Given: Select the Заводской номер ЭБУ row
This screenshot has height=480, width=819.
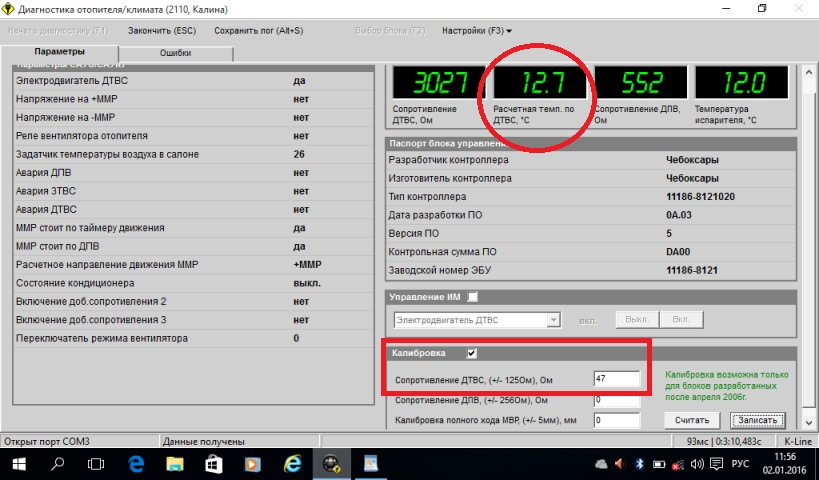Looking at the screenshot, I should 591,271.
